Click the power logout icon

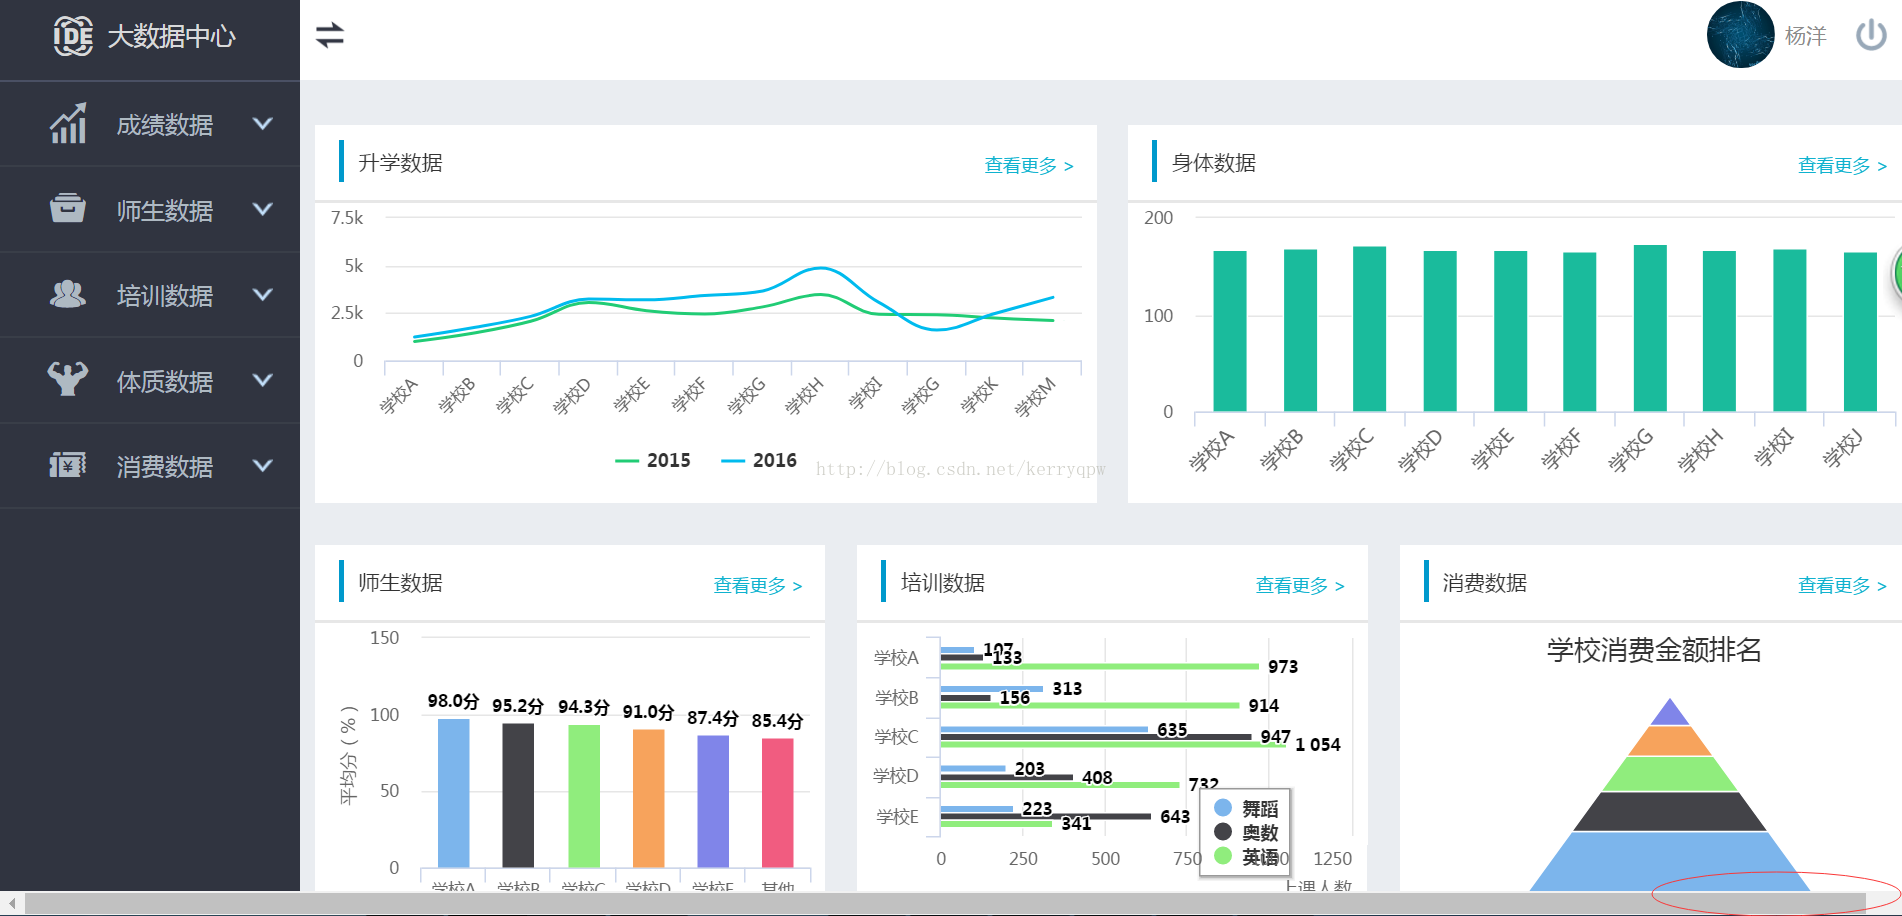1871,35
